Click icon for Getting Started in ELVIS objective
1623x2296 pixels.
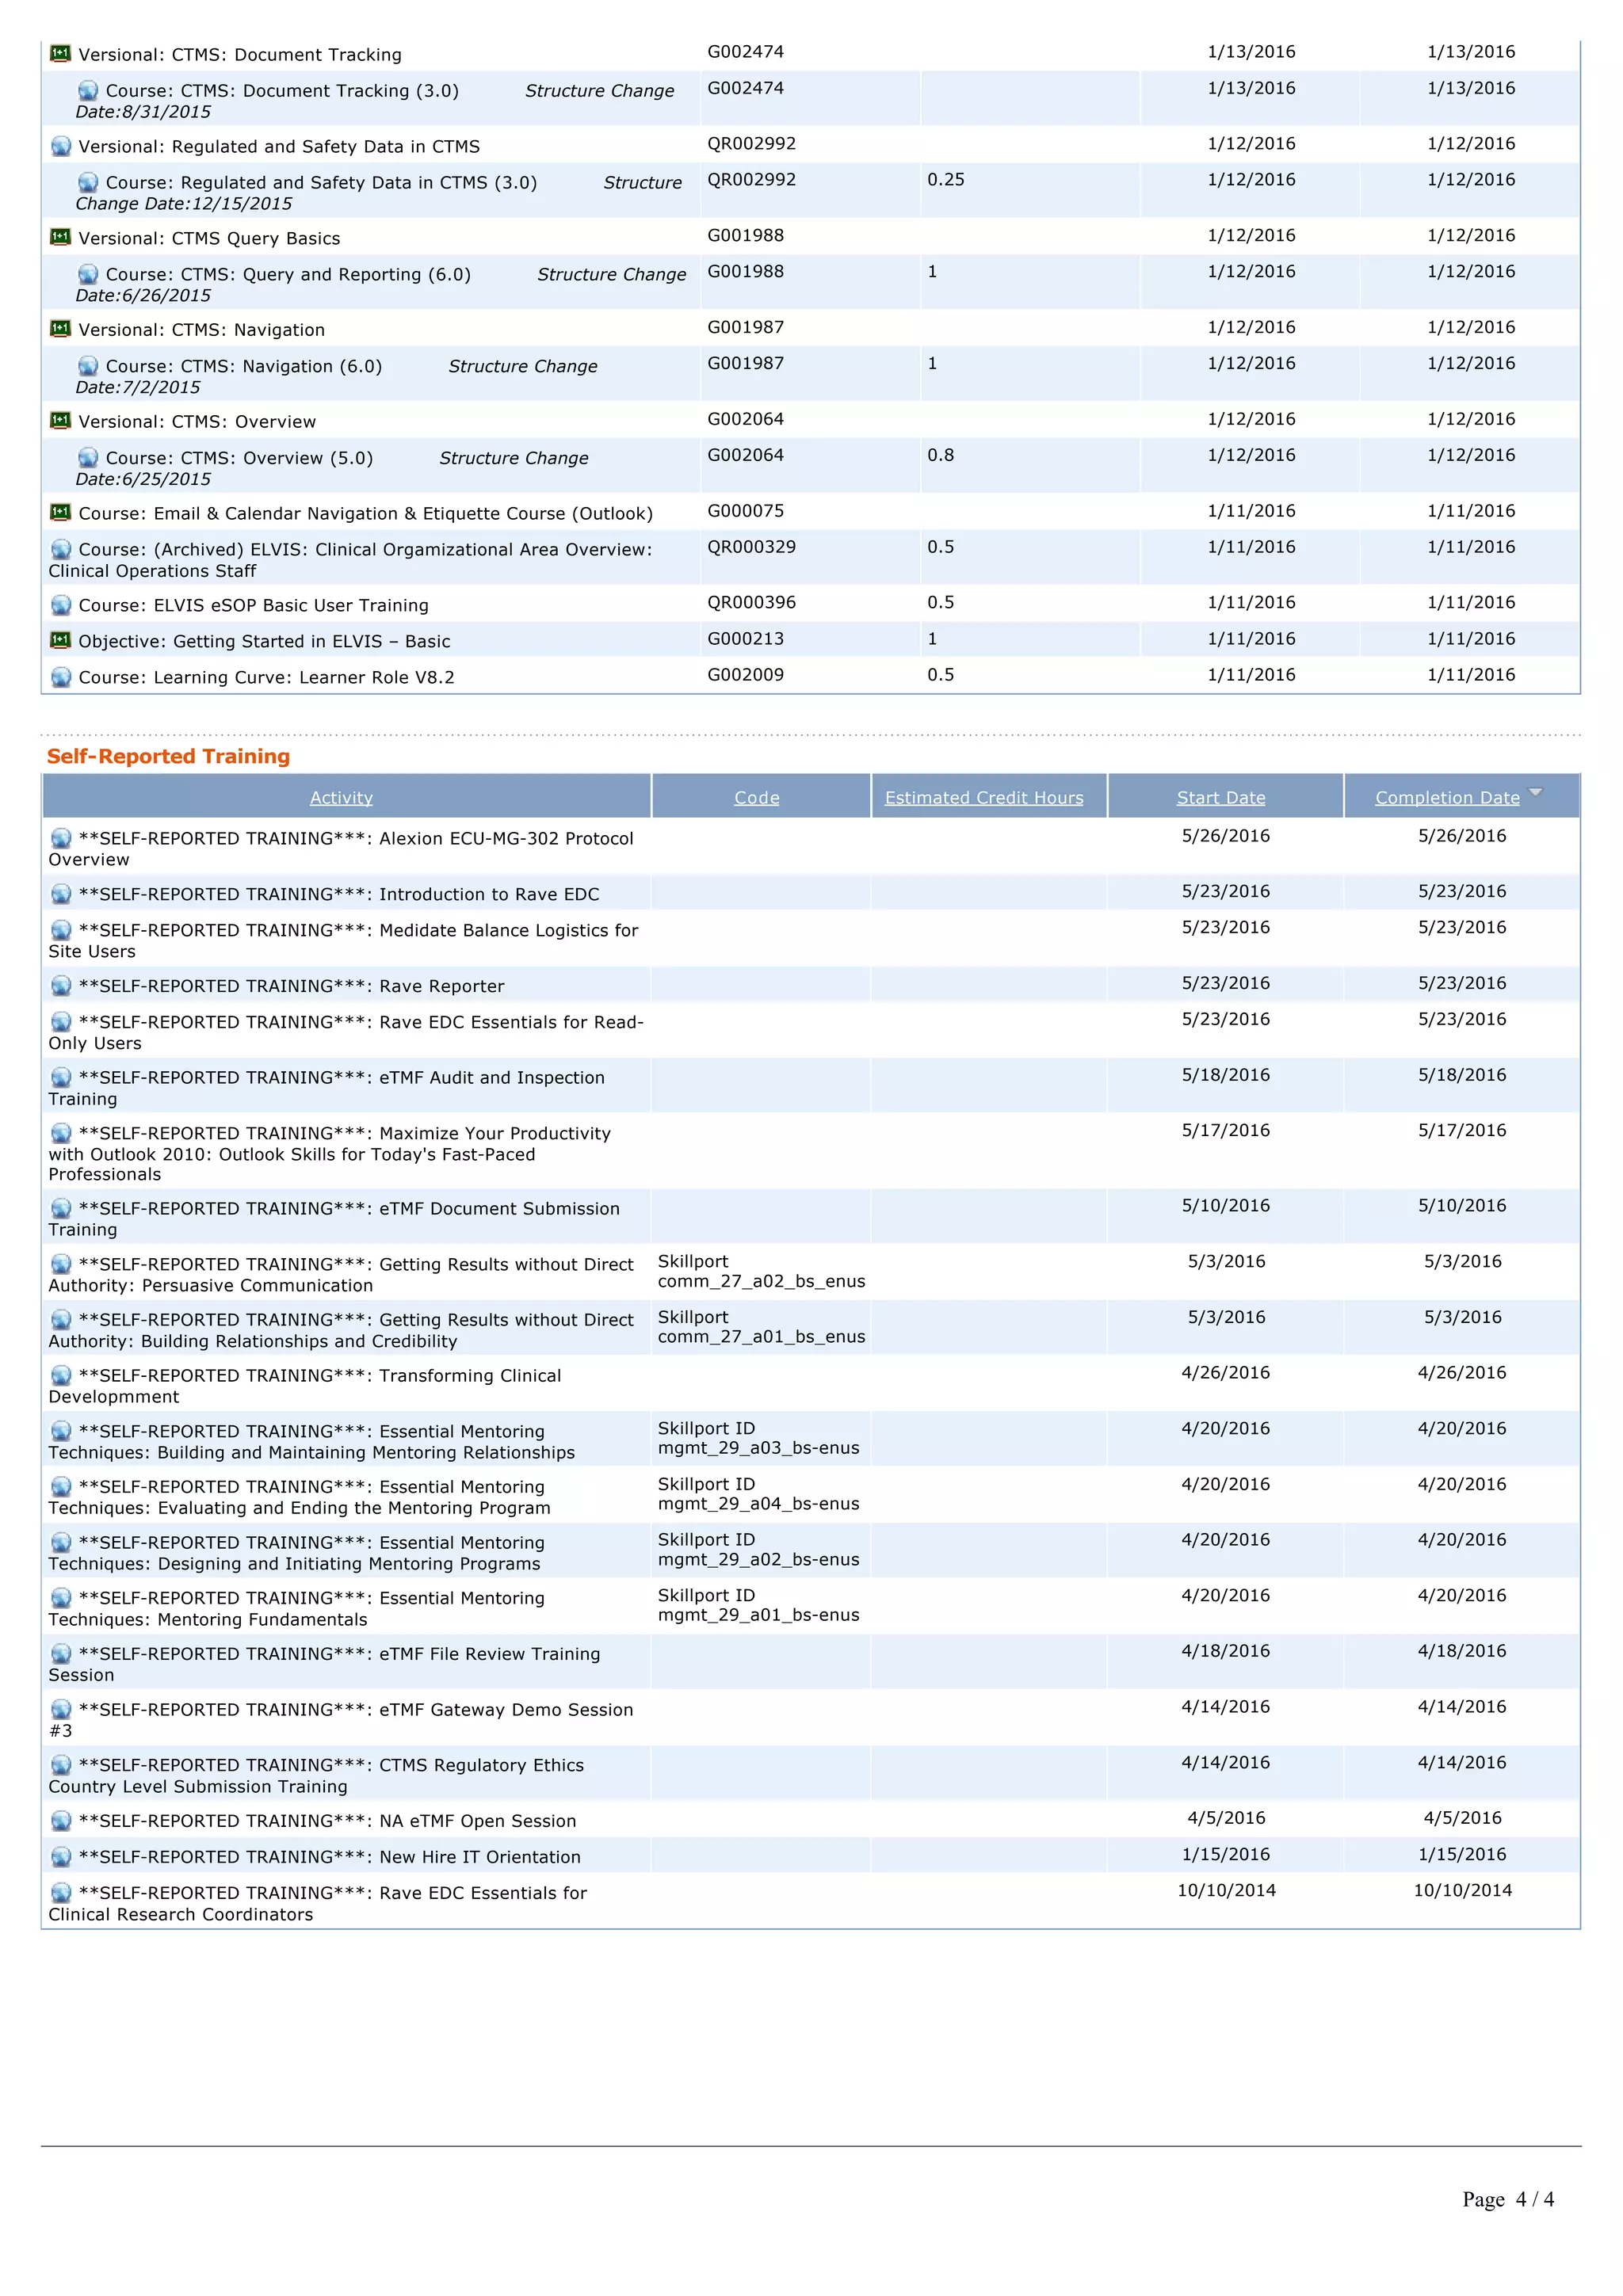pos(60,640)
